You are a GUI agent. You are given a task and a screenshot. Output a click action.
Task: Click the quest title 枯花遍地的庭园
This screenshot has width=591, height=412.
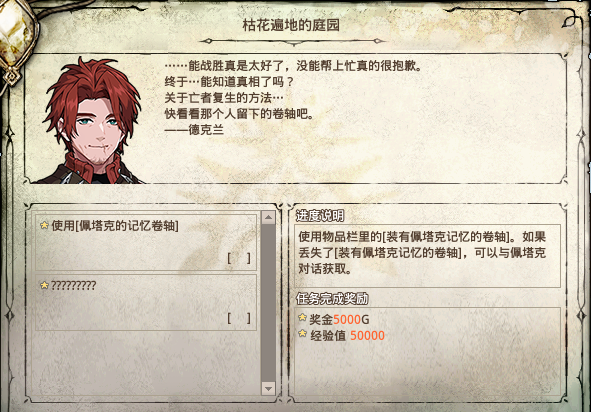tap(291, 25)
